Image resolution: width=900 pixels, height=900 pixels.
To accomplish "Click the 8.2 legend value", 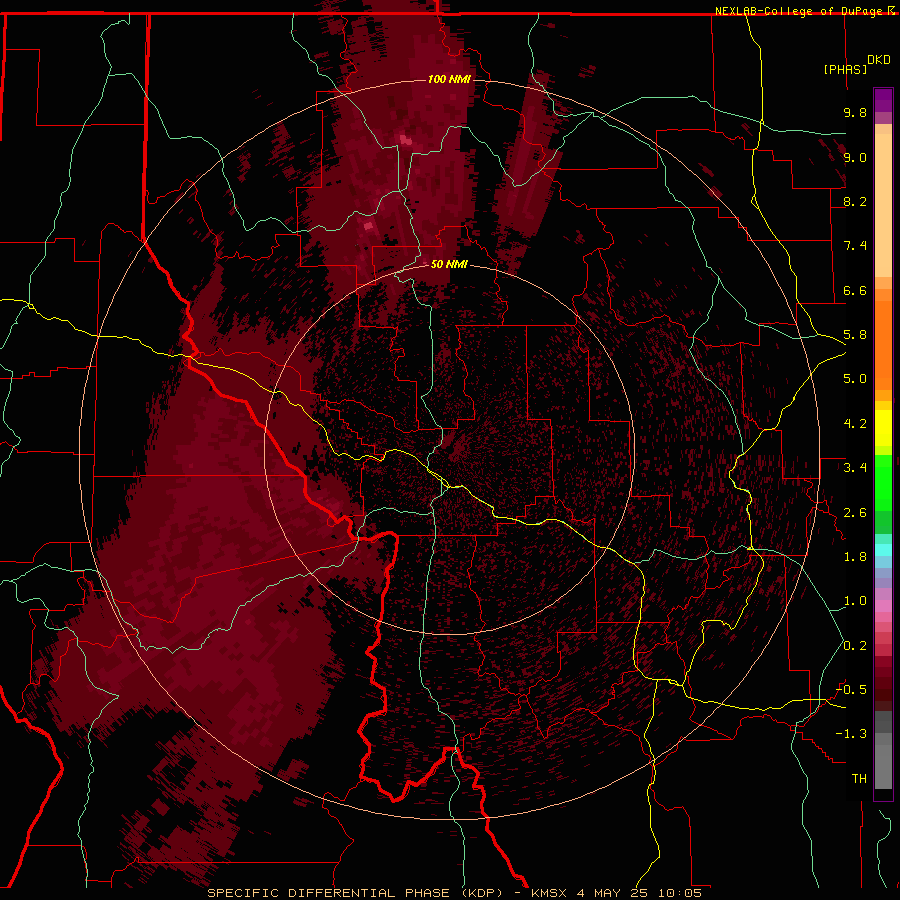I will tap(855, 201).
